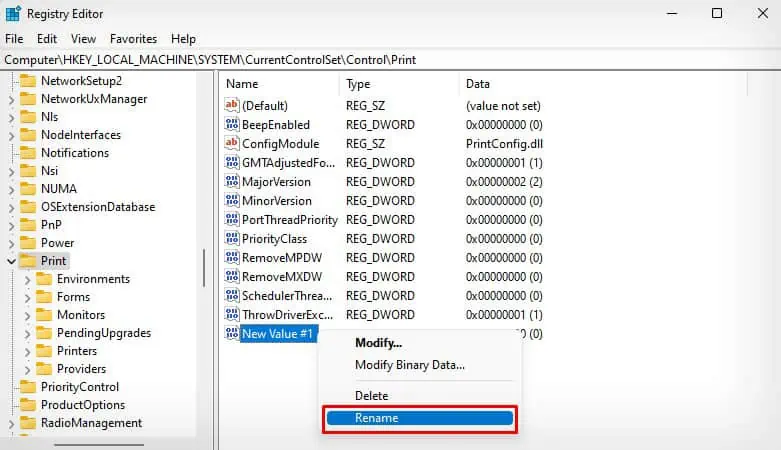
Task: Select the (Default) string value icon
Action: click(232, 105)
